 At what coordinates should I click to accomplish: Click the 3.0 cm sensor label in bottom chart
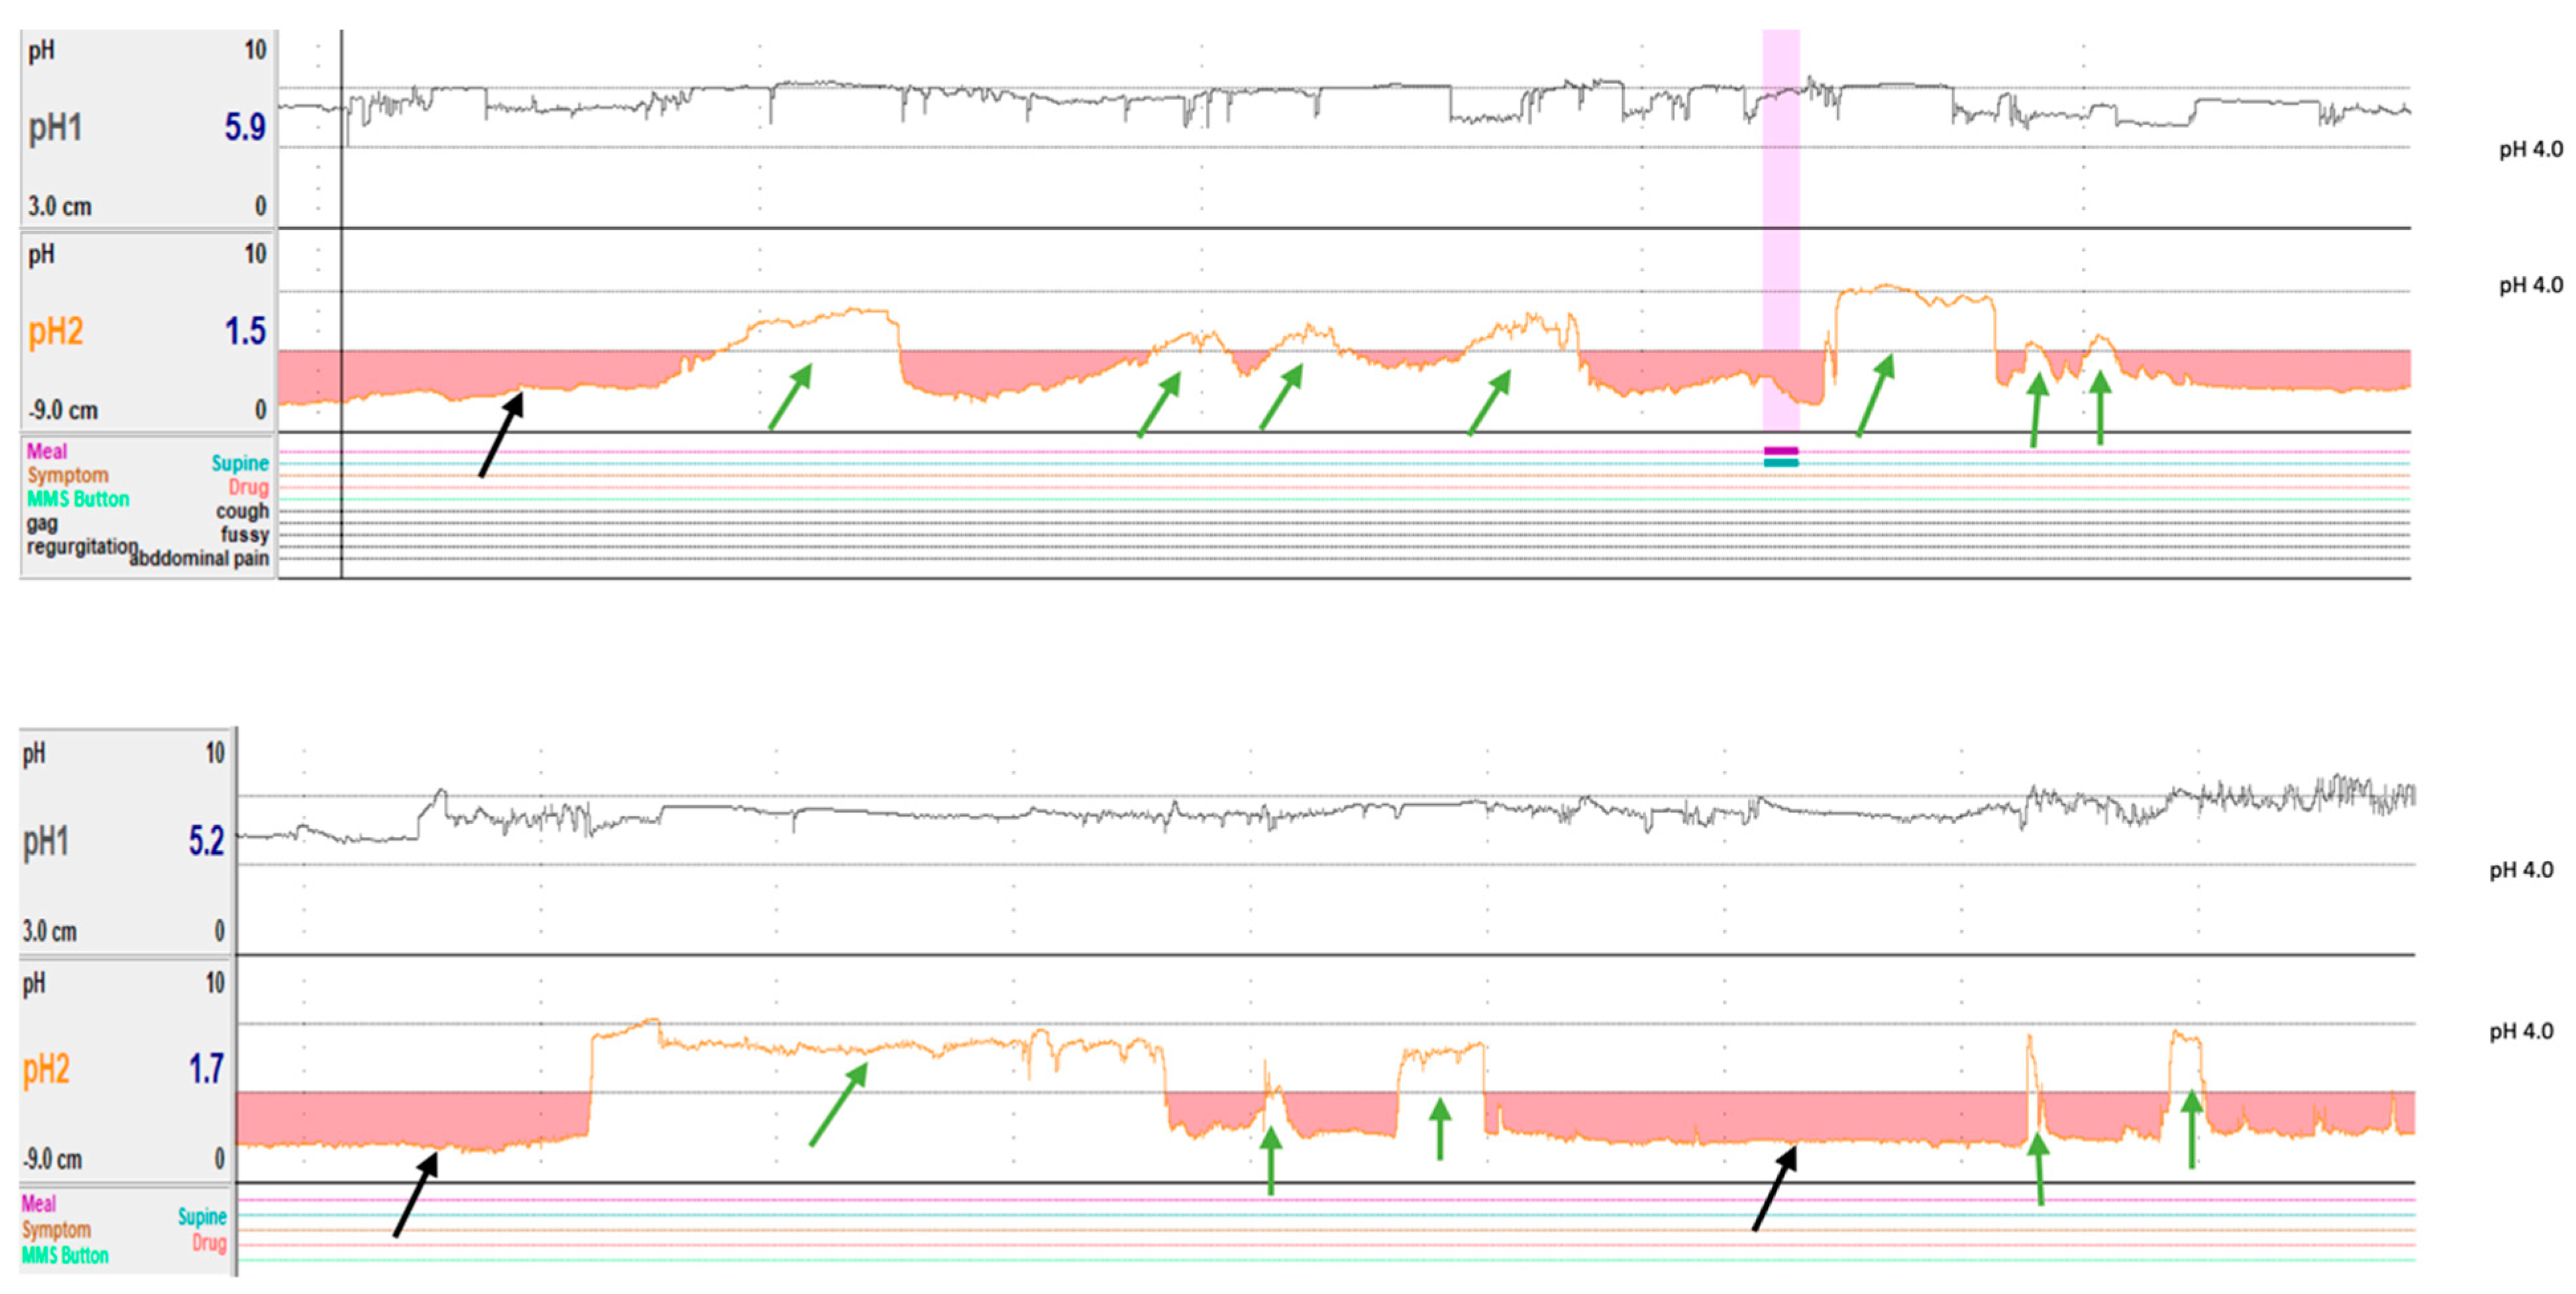(50, 932)
